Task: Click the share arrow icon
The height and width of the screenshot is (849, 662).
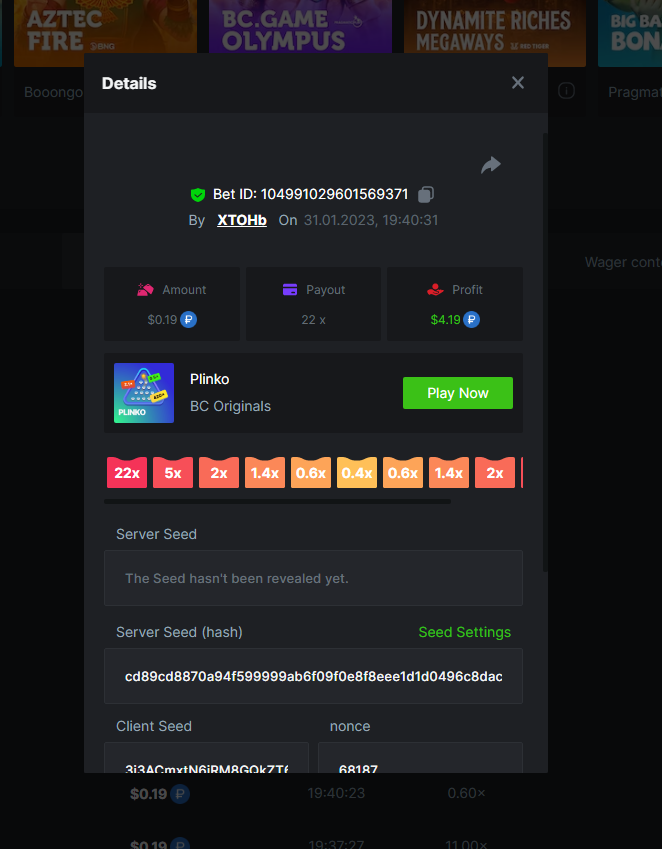Action: click(490, 165)
